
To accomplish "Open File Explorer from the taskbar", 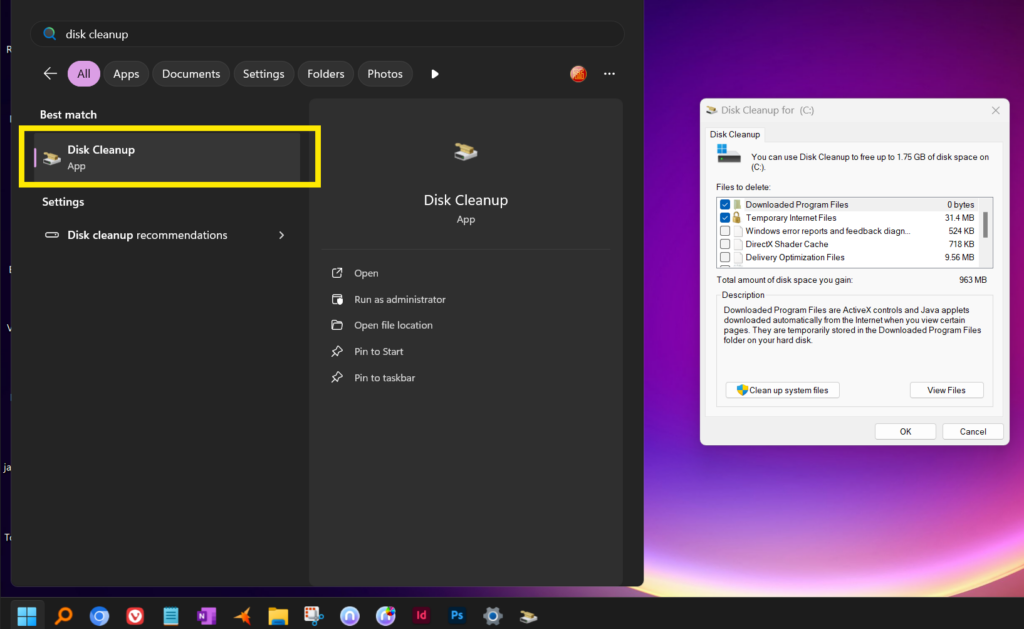I will point(278,615).
